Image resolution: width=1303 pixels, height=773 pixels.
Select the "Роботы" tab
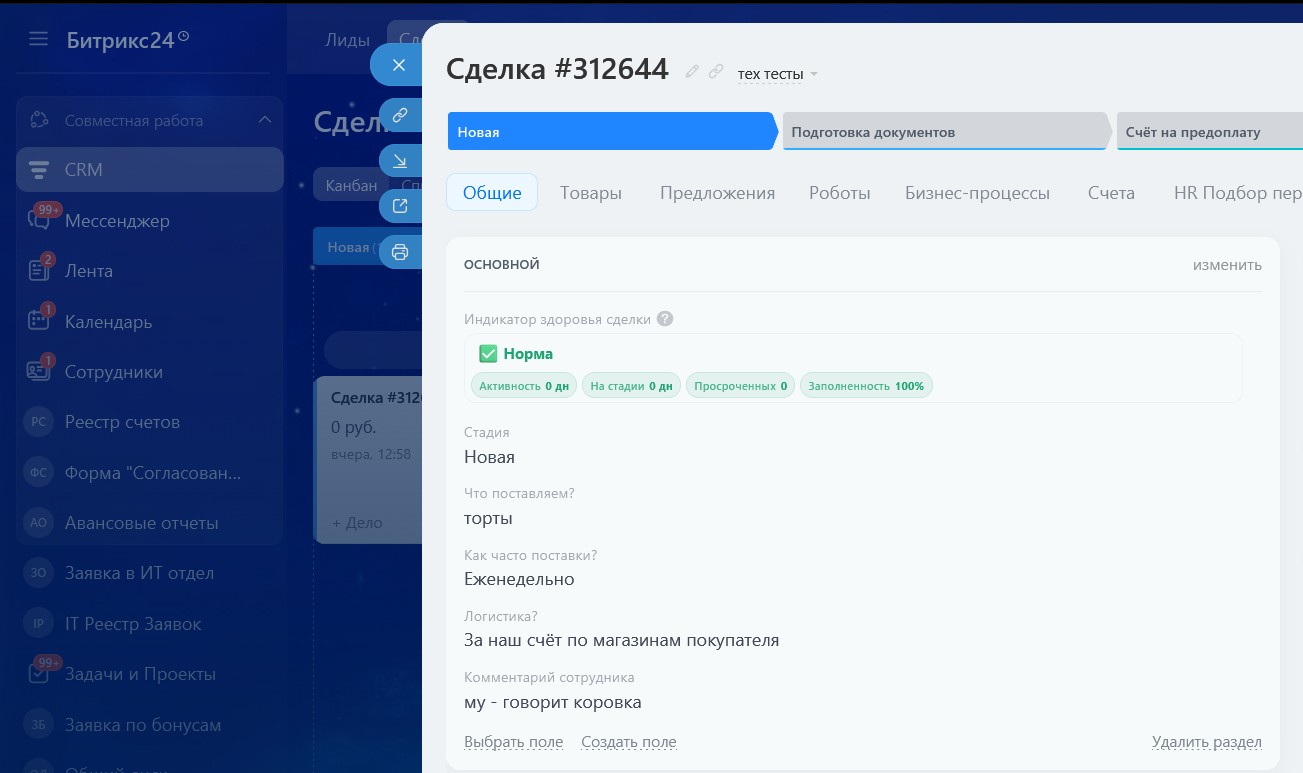(x=839, y=193)
